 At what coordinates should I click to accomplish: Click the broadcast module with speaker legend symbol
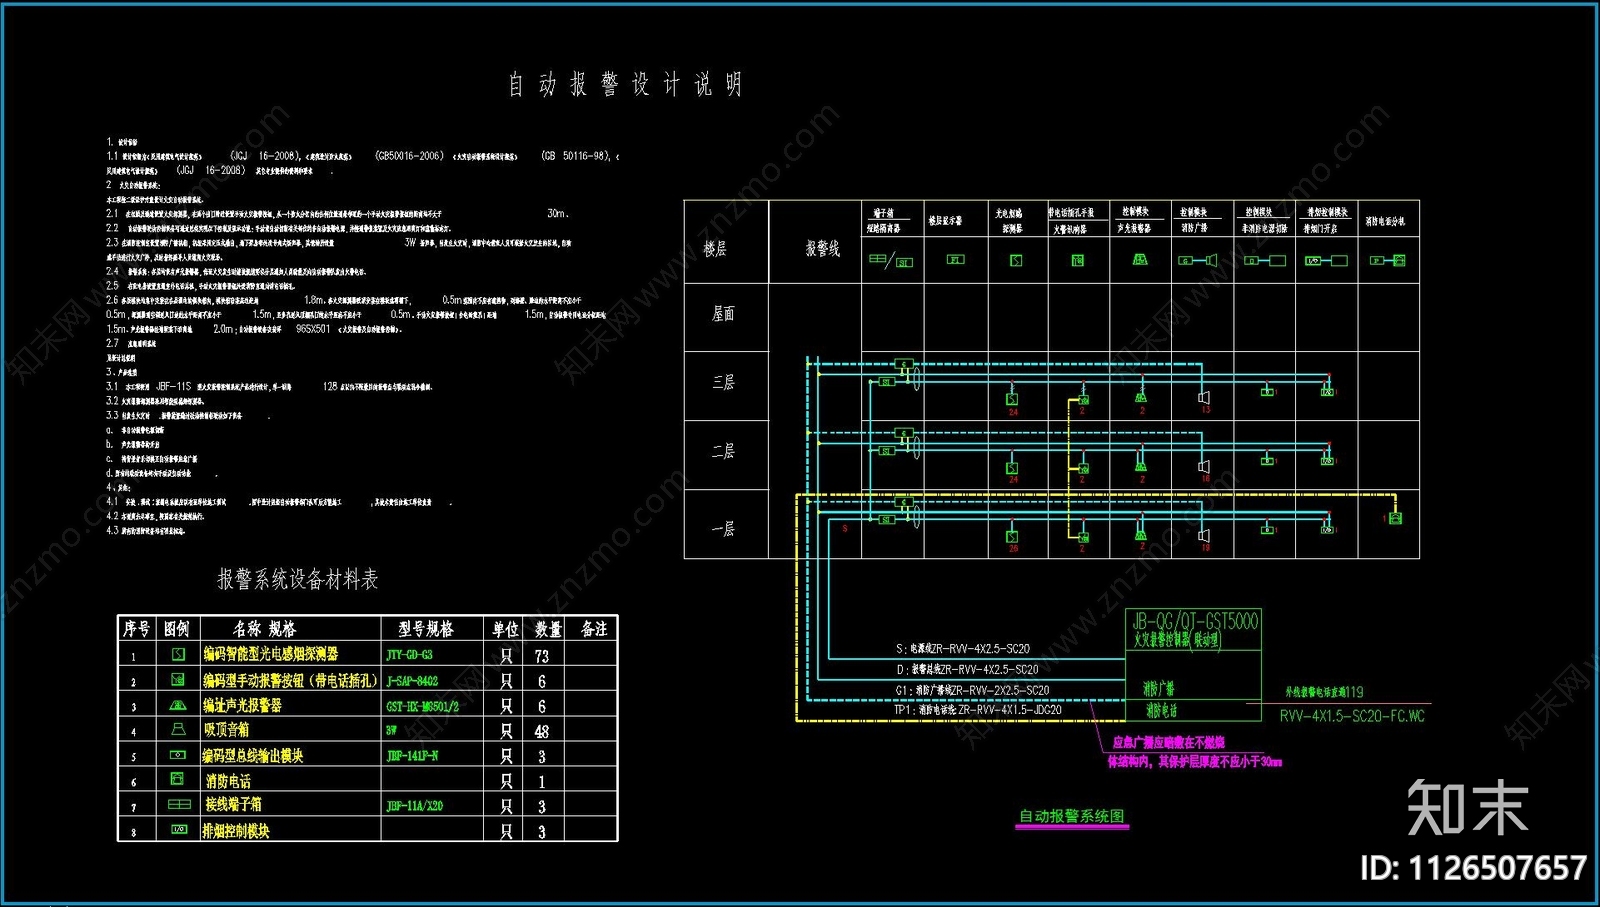(x=1198, y=260)
